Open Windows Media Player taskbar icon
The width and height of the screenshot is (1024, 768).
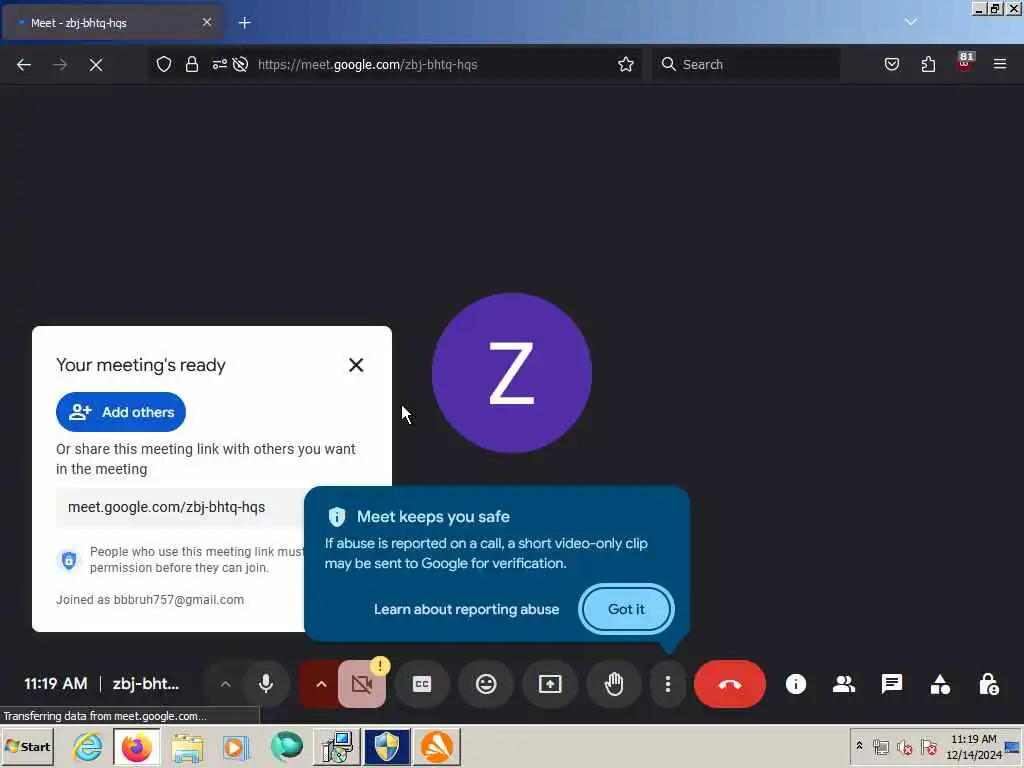point(236,746)
